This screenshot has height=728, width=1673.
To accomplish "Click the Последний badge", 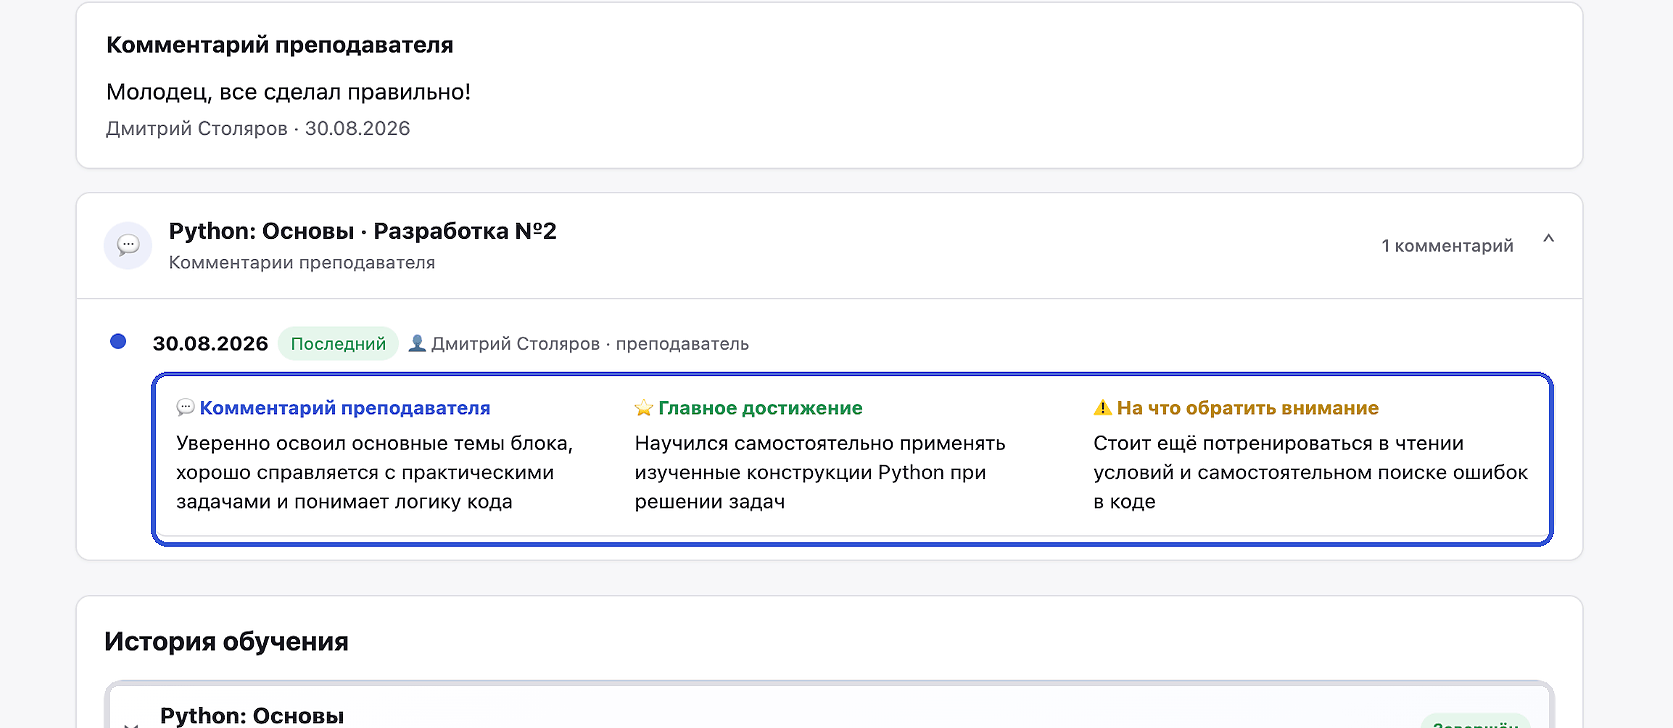I will [x=338, y=344].
